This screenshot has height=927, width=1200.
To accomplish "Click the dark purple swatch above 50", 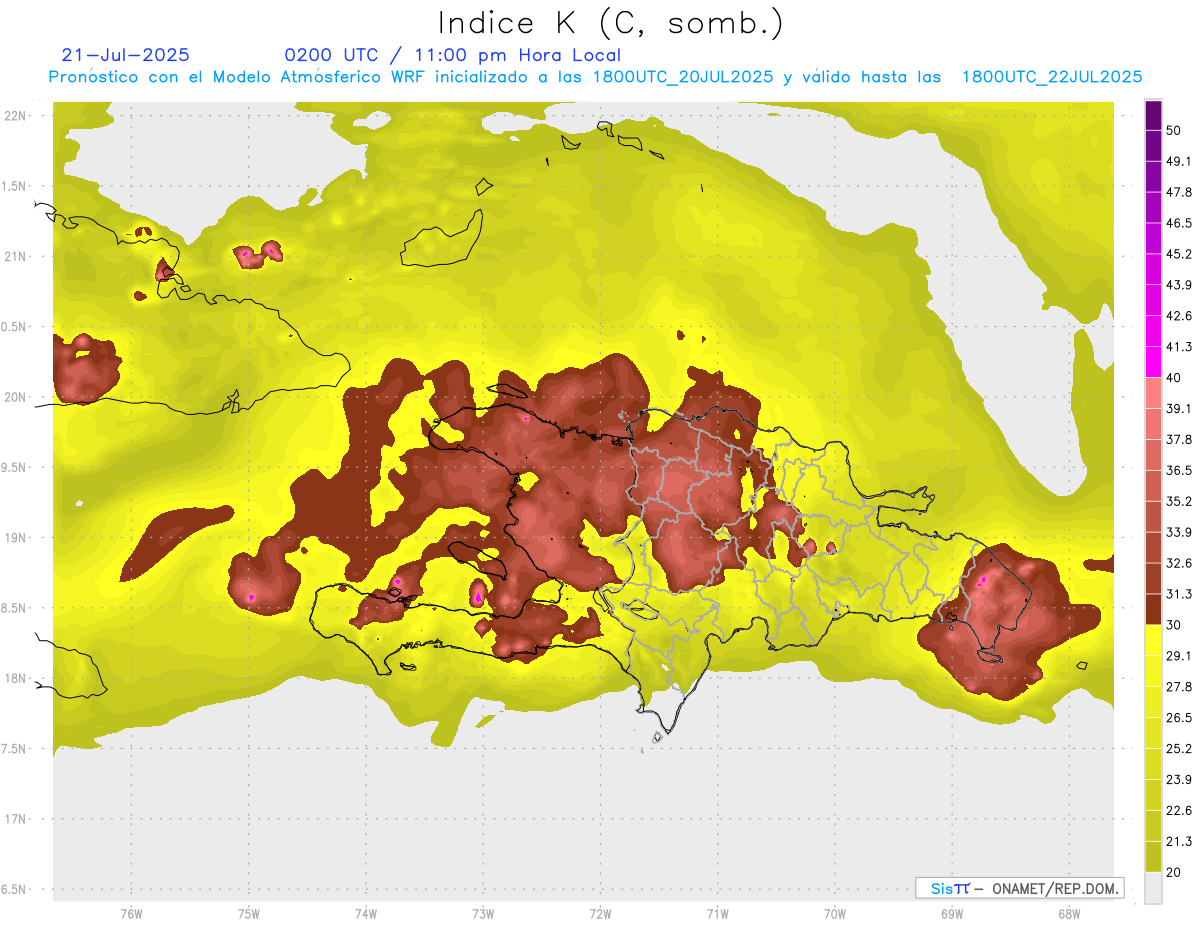I will tap(1154, 114).
